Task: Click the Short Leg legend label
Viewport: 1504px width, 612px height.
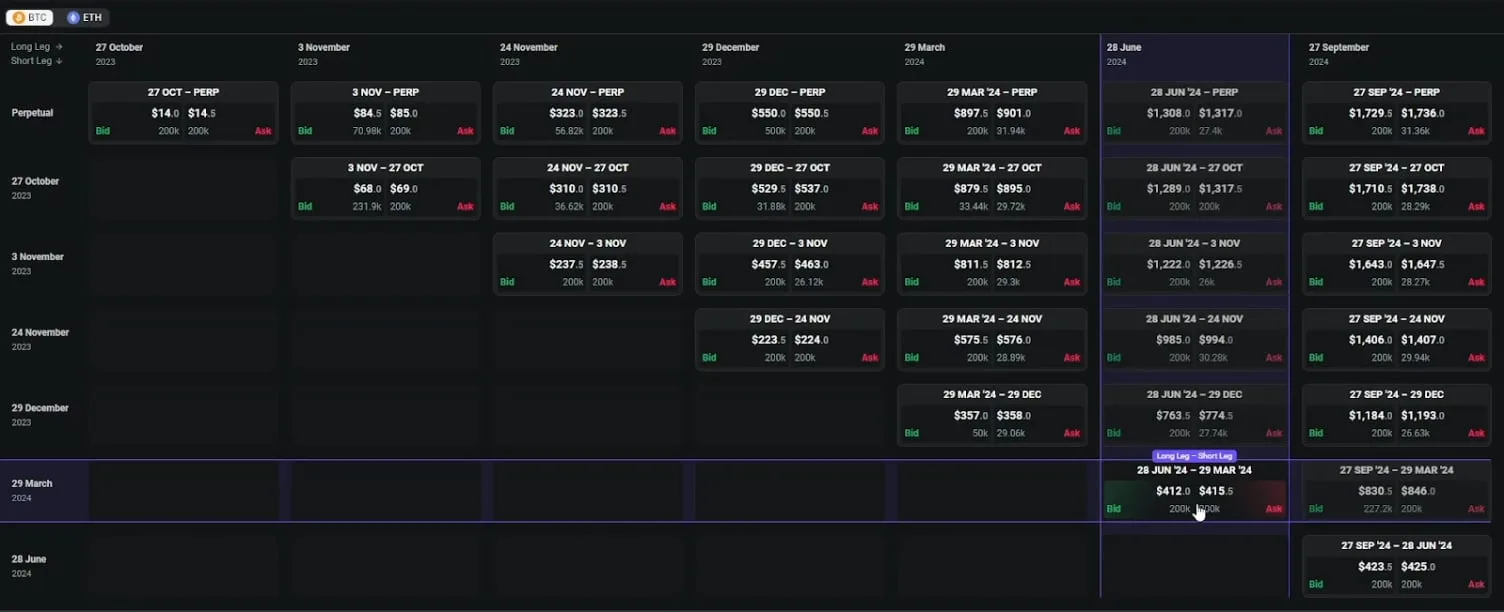Action: pyautogui.click(x=37, y=61)
